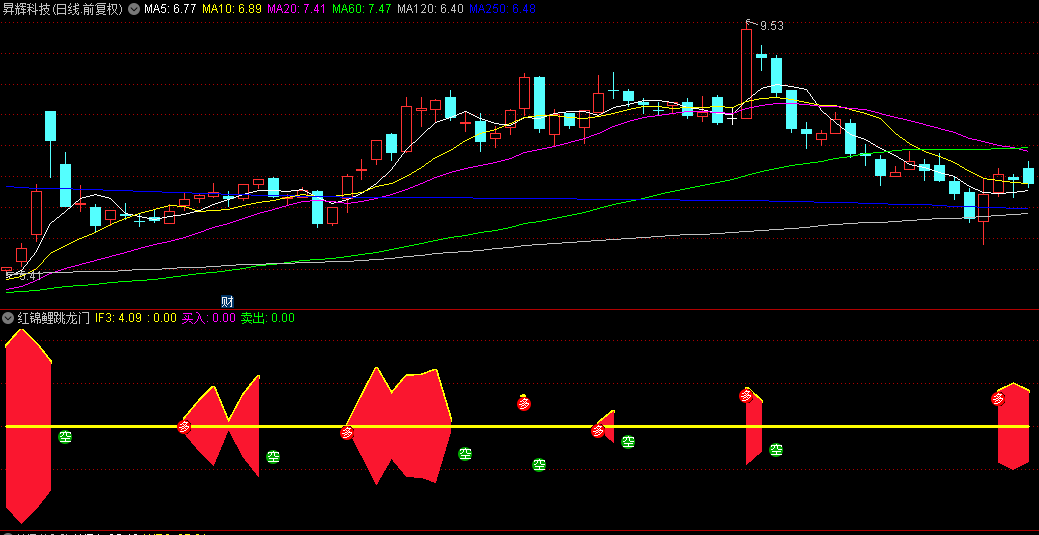Click the 财 financial event marker
The height and width of the screenshot is (535, 1039).
[x=227, y=301]
